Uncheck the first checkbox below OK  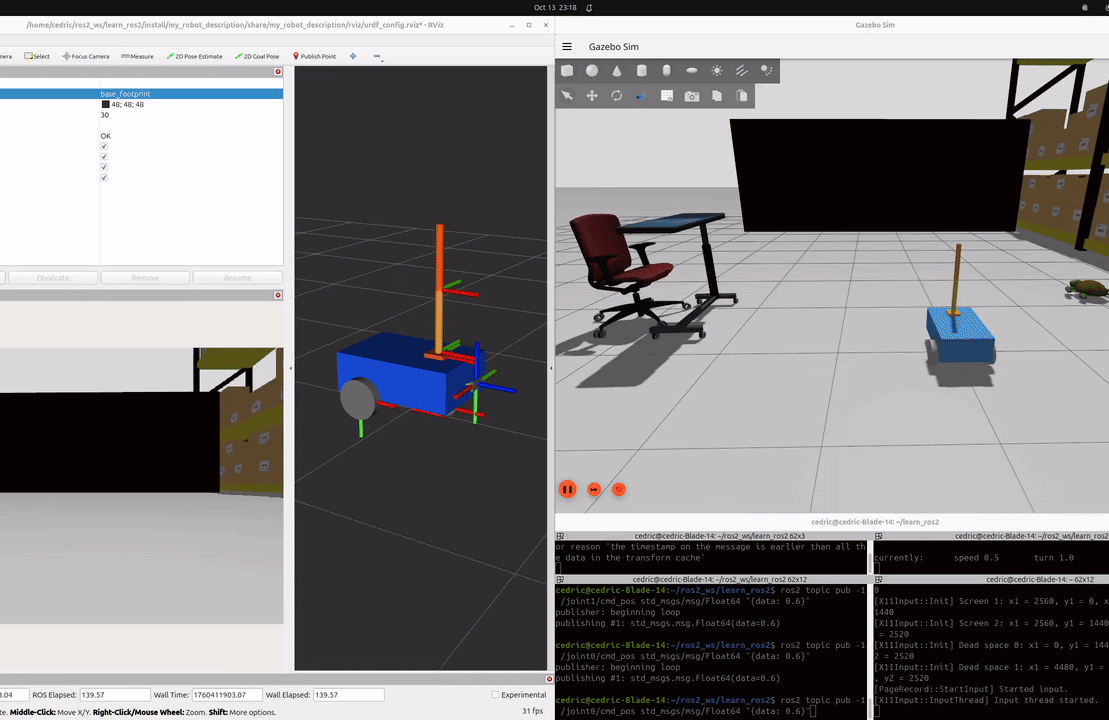(104, 146)
